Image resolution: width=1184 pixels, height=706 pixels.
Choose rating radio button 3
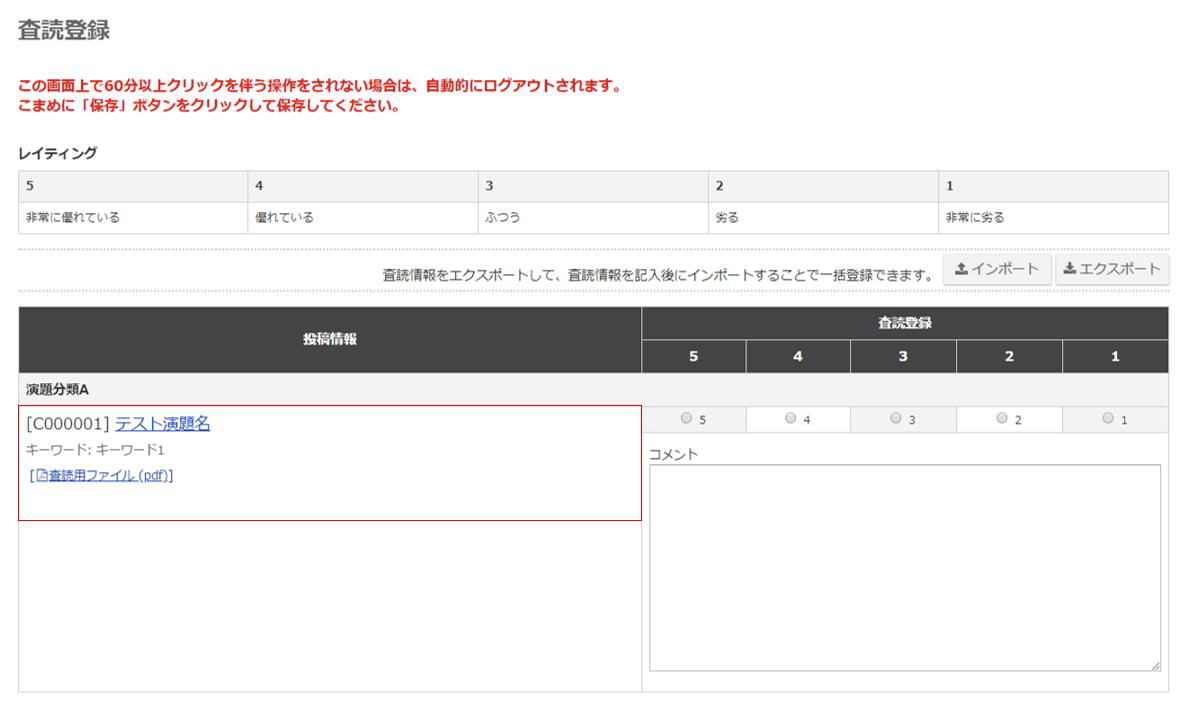coord(895,419)
